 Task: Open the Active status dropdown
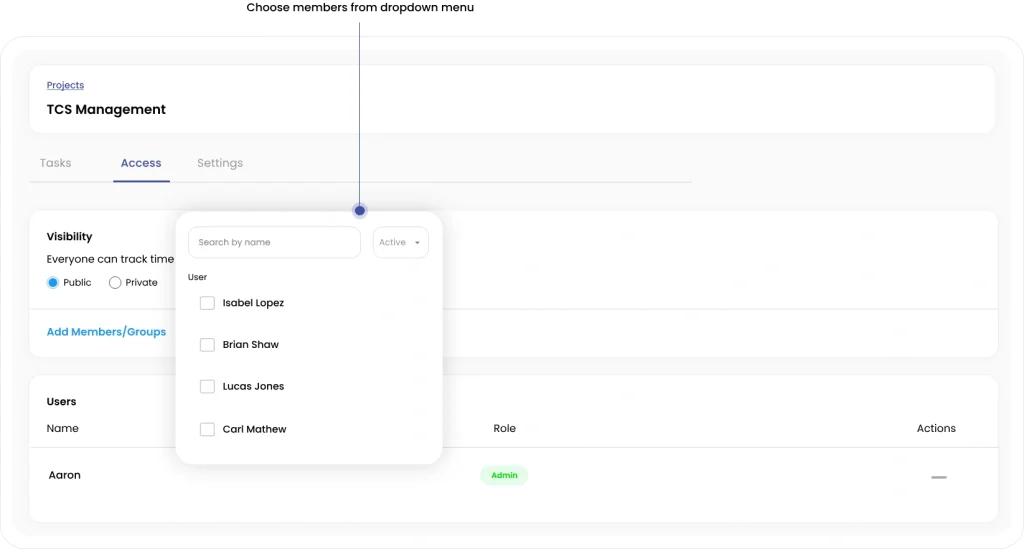click(400, 242)
